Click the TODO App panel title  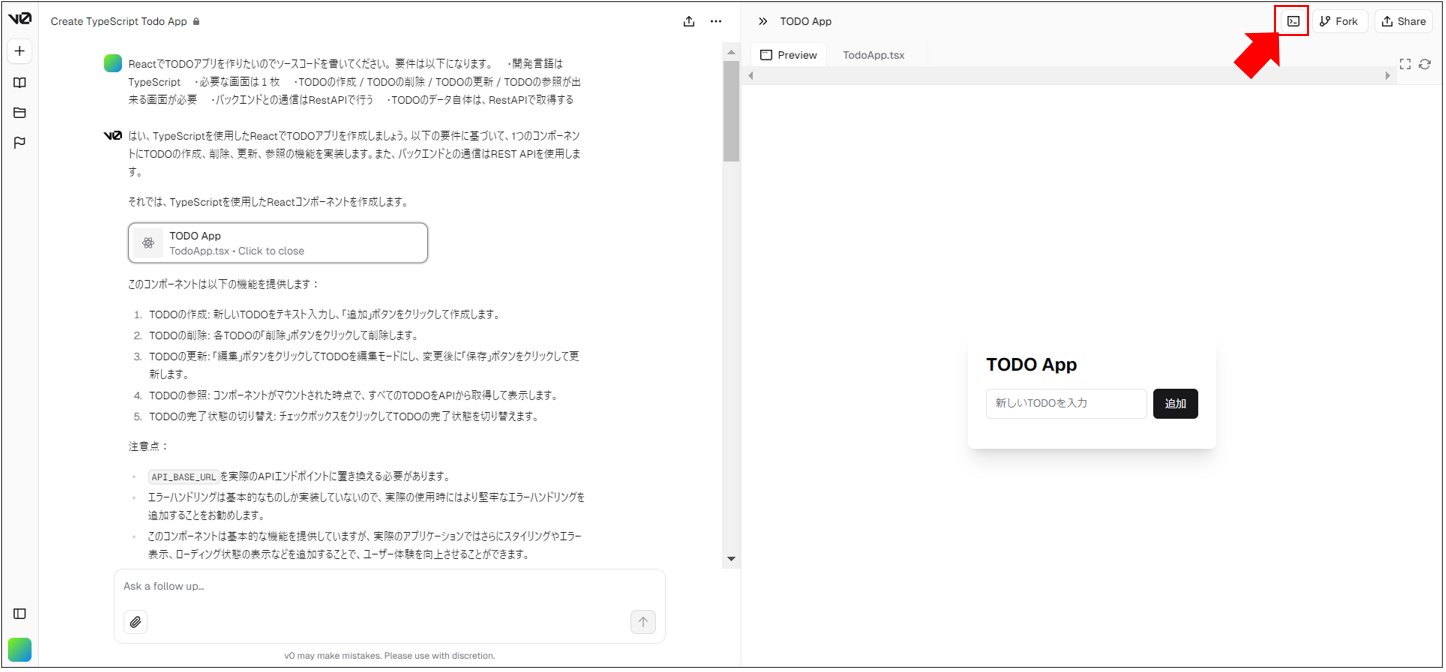click(x=805, y=21)
